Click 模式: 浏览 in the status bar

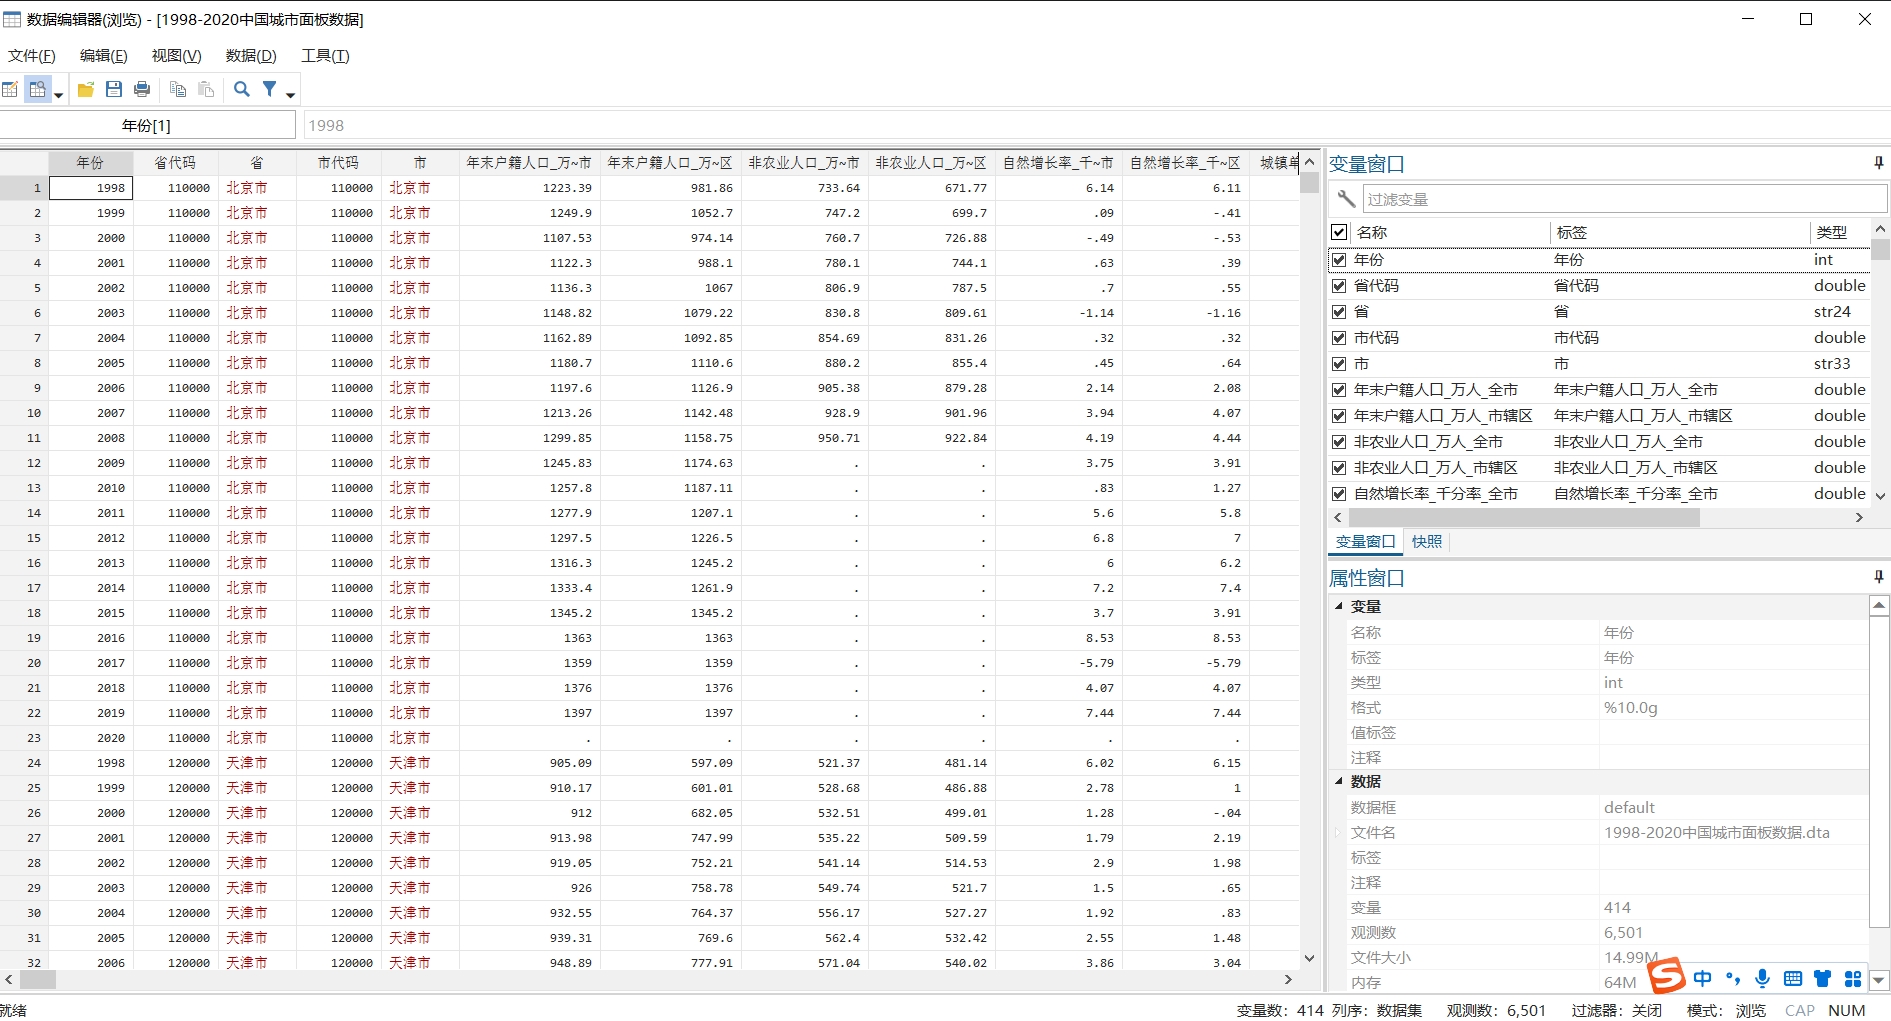point(1726,1010)
